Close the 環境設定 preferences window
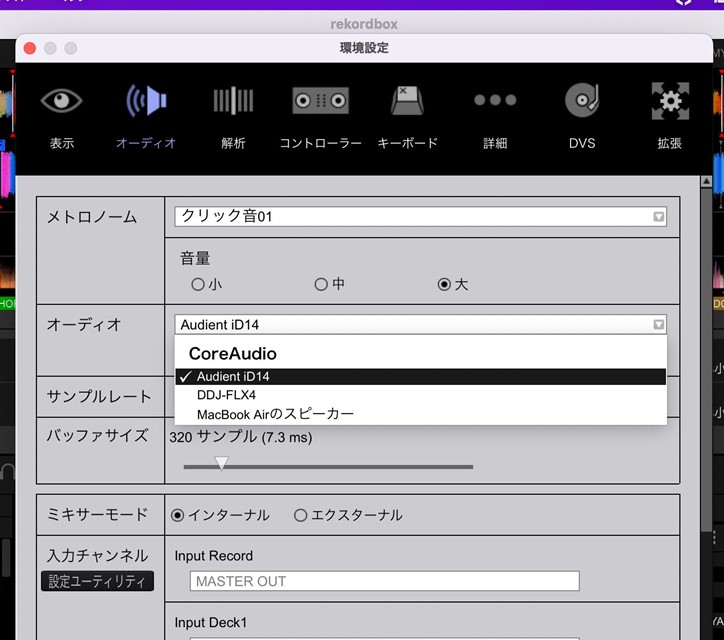Image resolution: width=724 pixels, height=640 pixels. pos(30,48)
